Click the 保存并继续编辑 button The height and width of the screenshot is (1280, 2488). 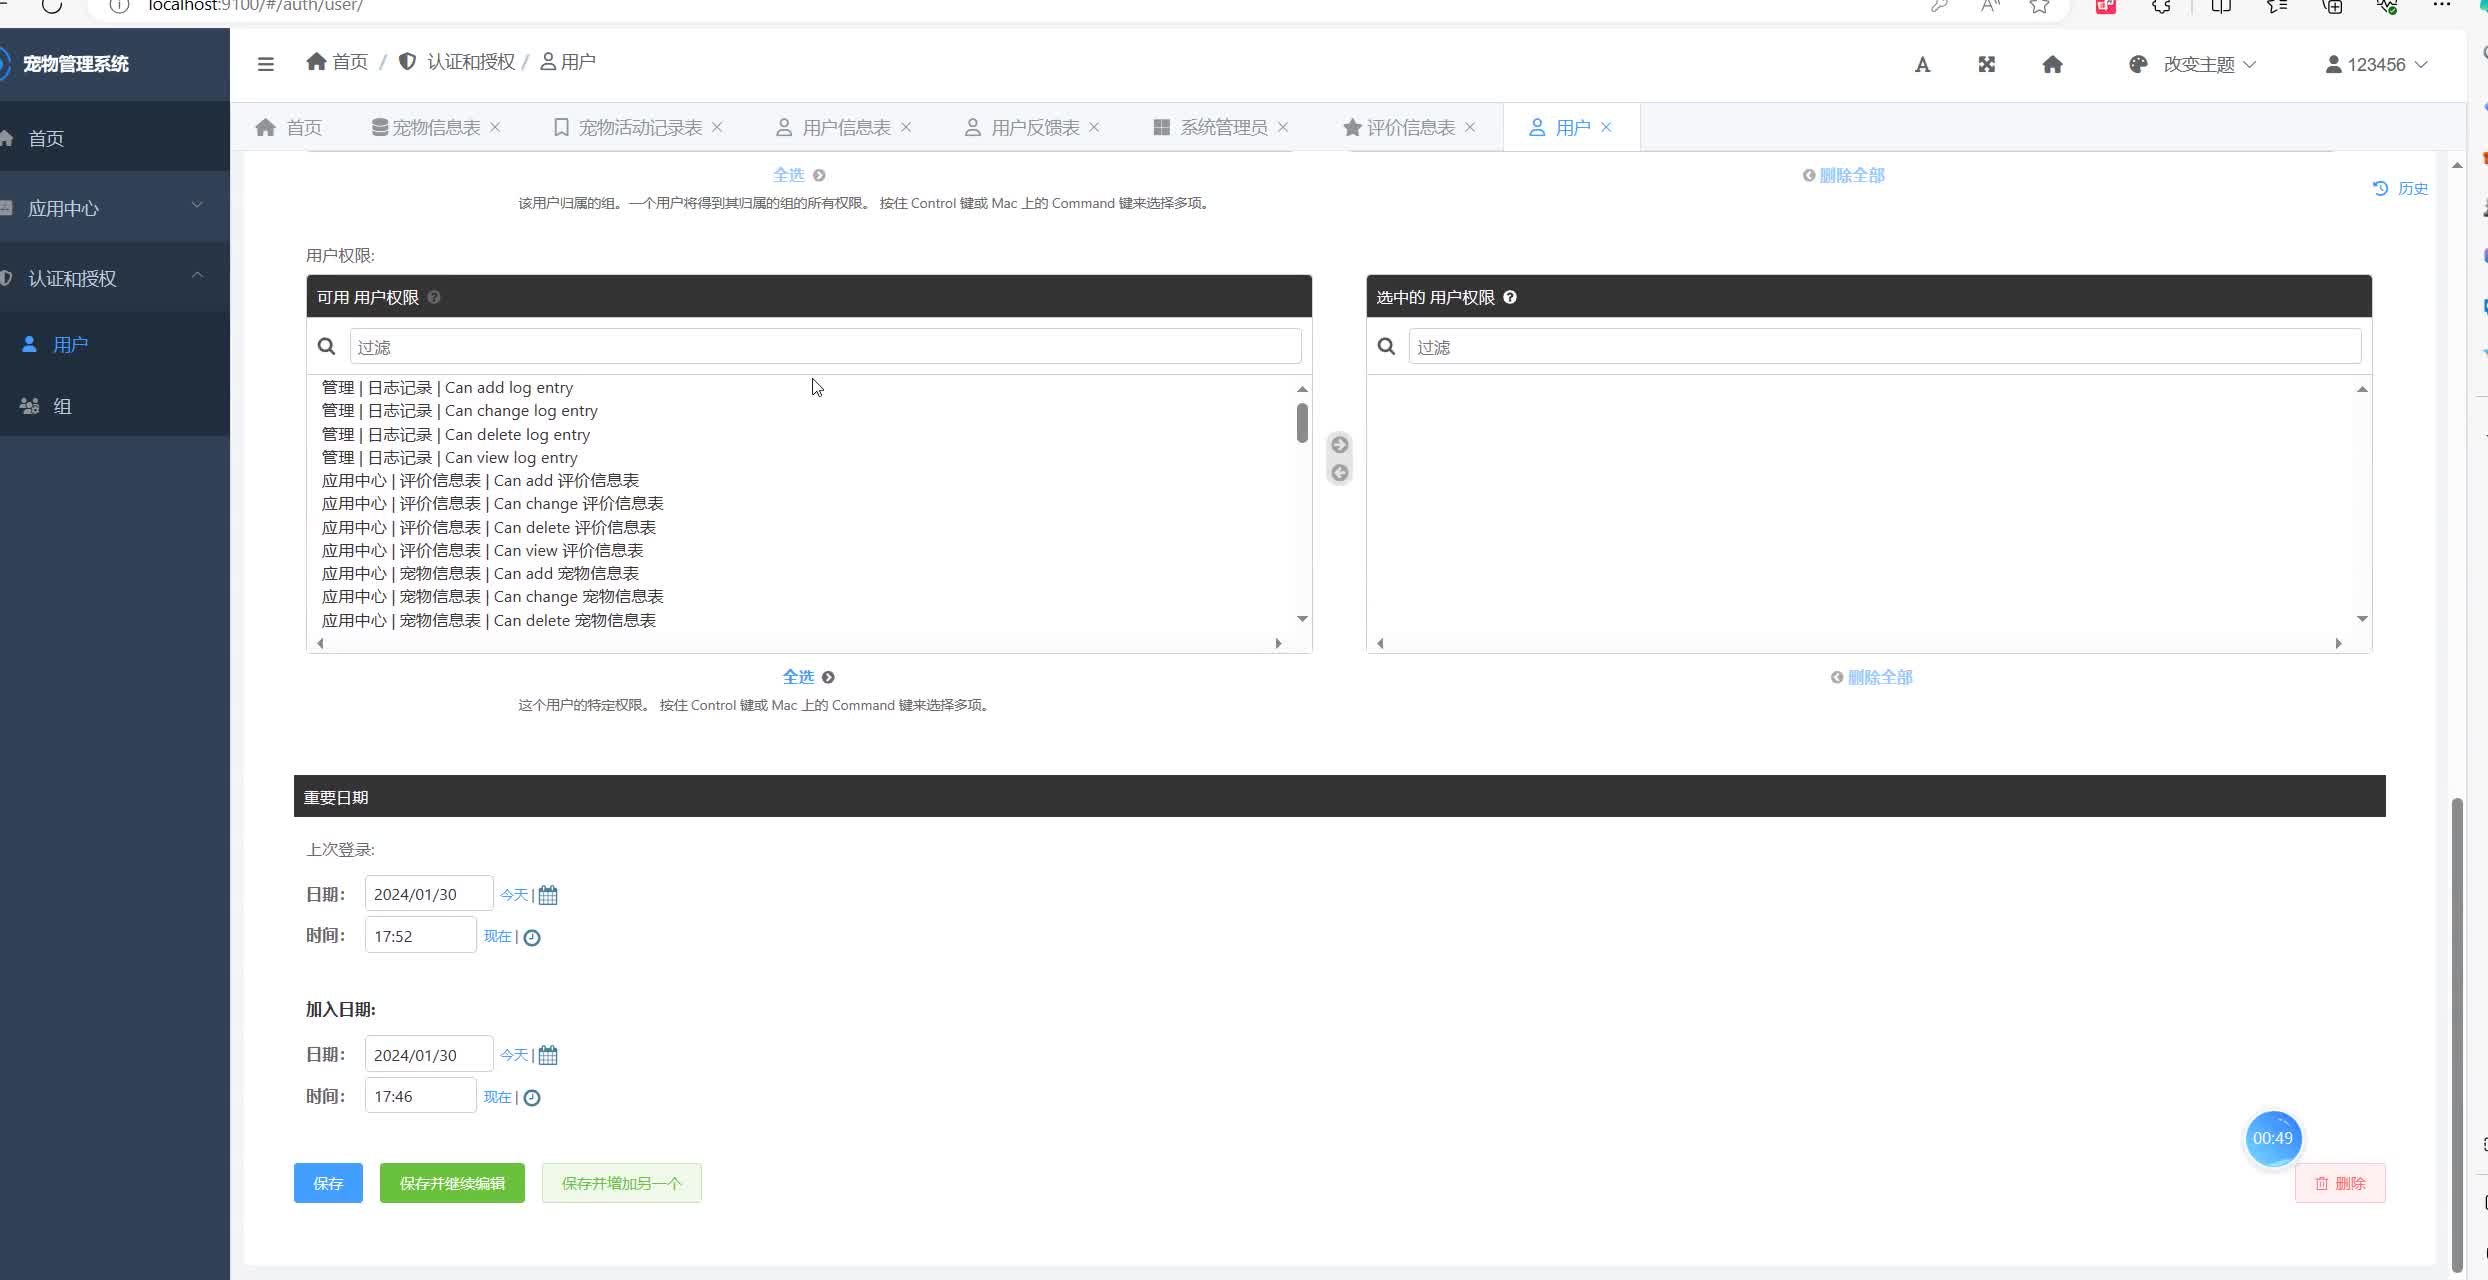452,1183
